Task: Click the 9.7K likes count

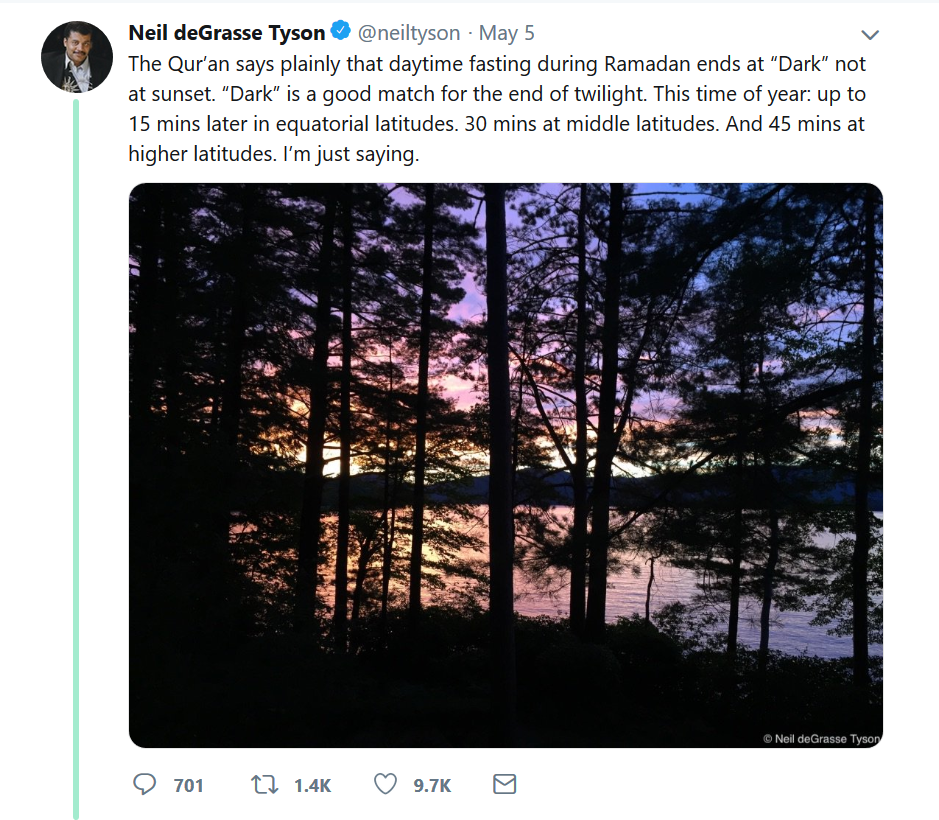Action: 432,785
